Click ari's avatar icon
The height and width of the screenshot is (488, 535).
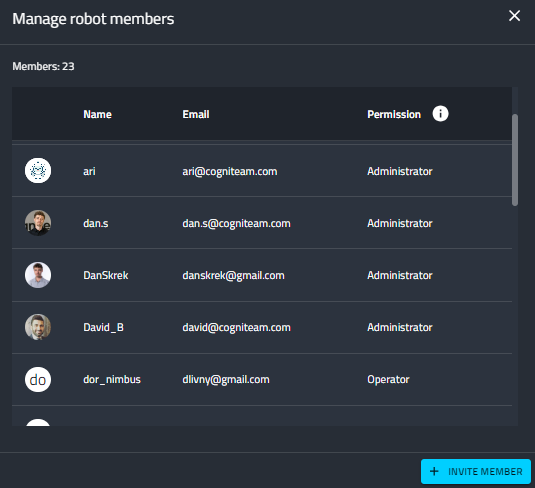(38, 171)
